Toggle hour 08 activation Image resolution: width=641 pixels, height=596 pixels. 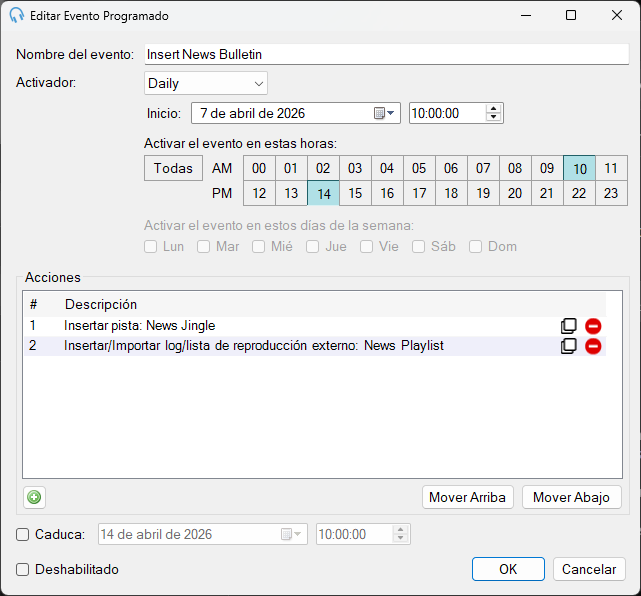tap(515, 168)
